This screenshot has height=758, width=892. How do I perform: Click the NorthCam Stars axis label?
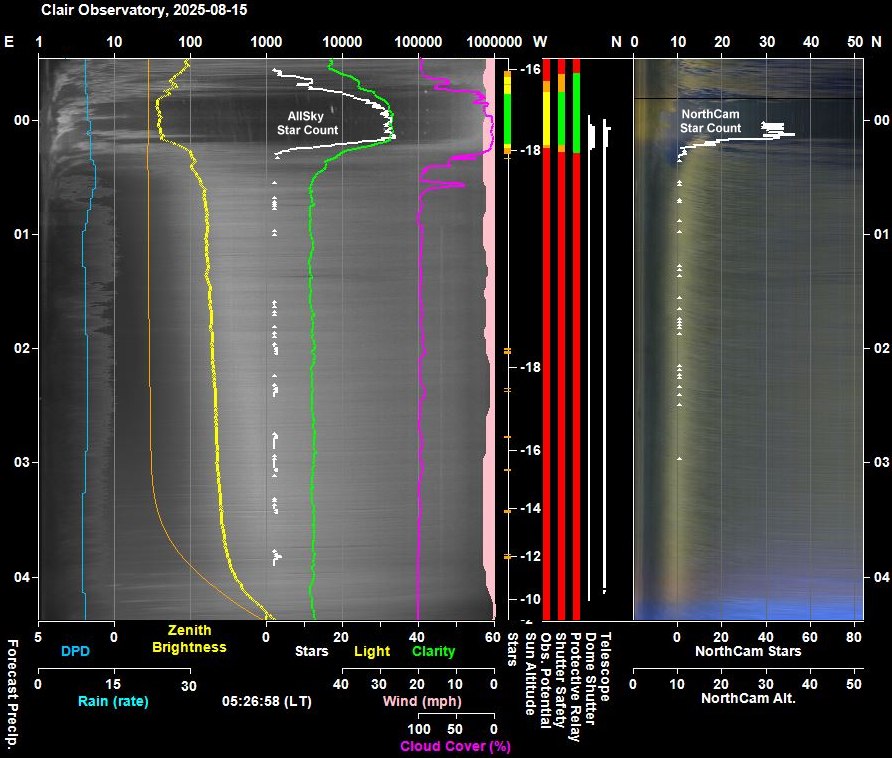(747, 651)
